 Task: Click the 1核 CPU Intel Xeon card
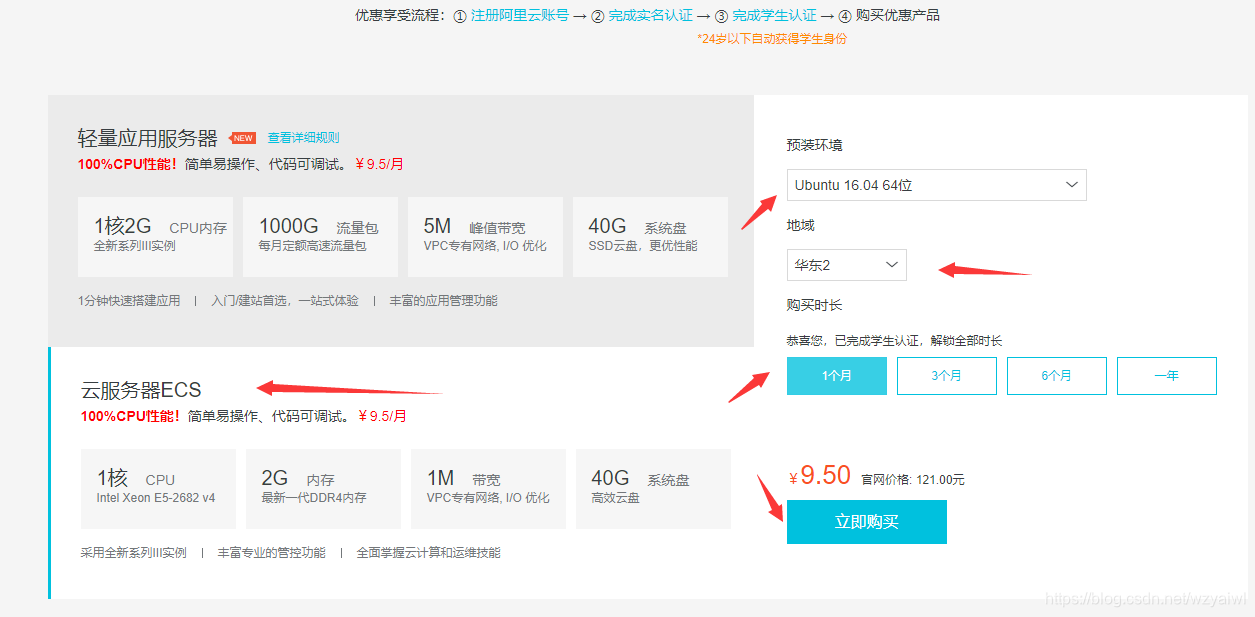pyautogui.click(x=158, y=489)
